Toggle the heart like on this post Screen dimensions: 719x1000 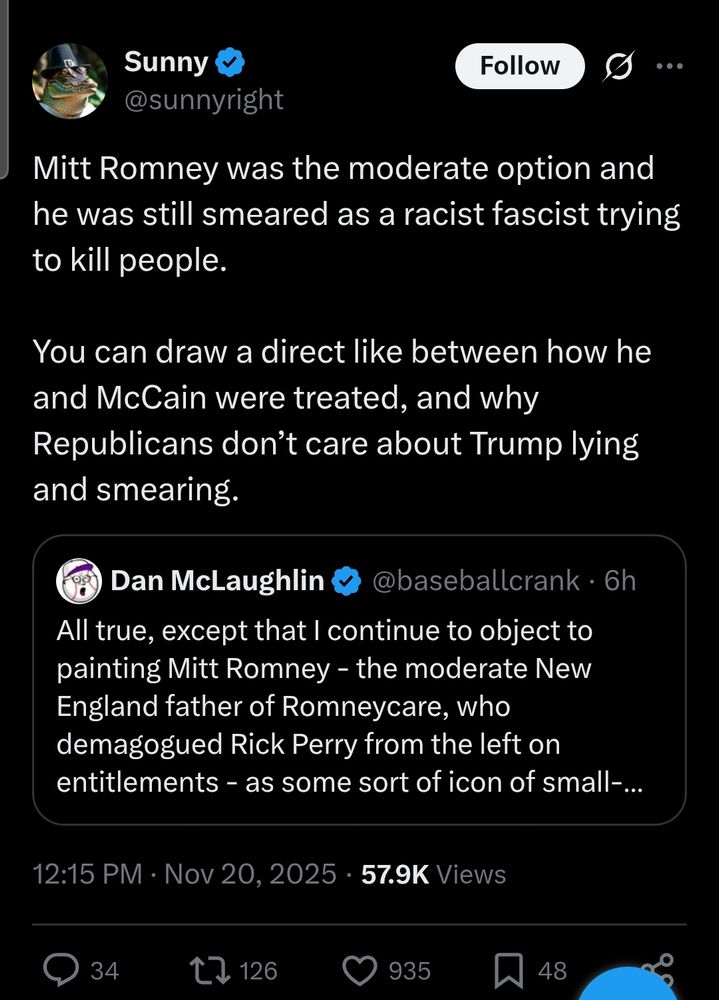tap(358, 969)
